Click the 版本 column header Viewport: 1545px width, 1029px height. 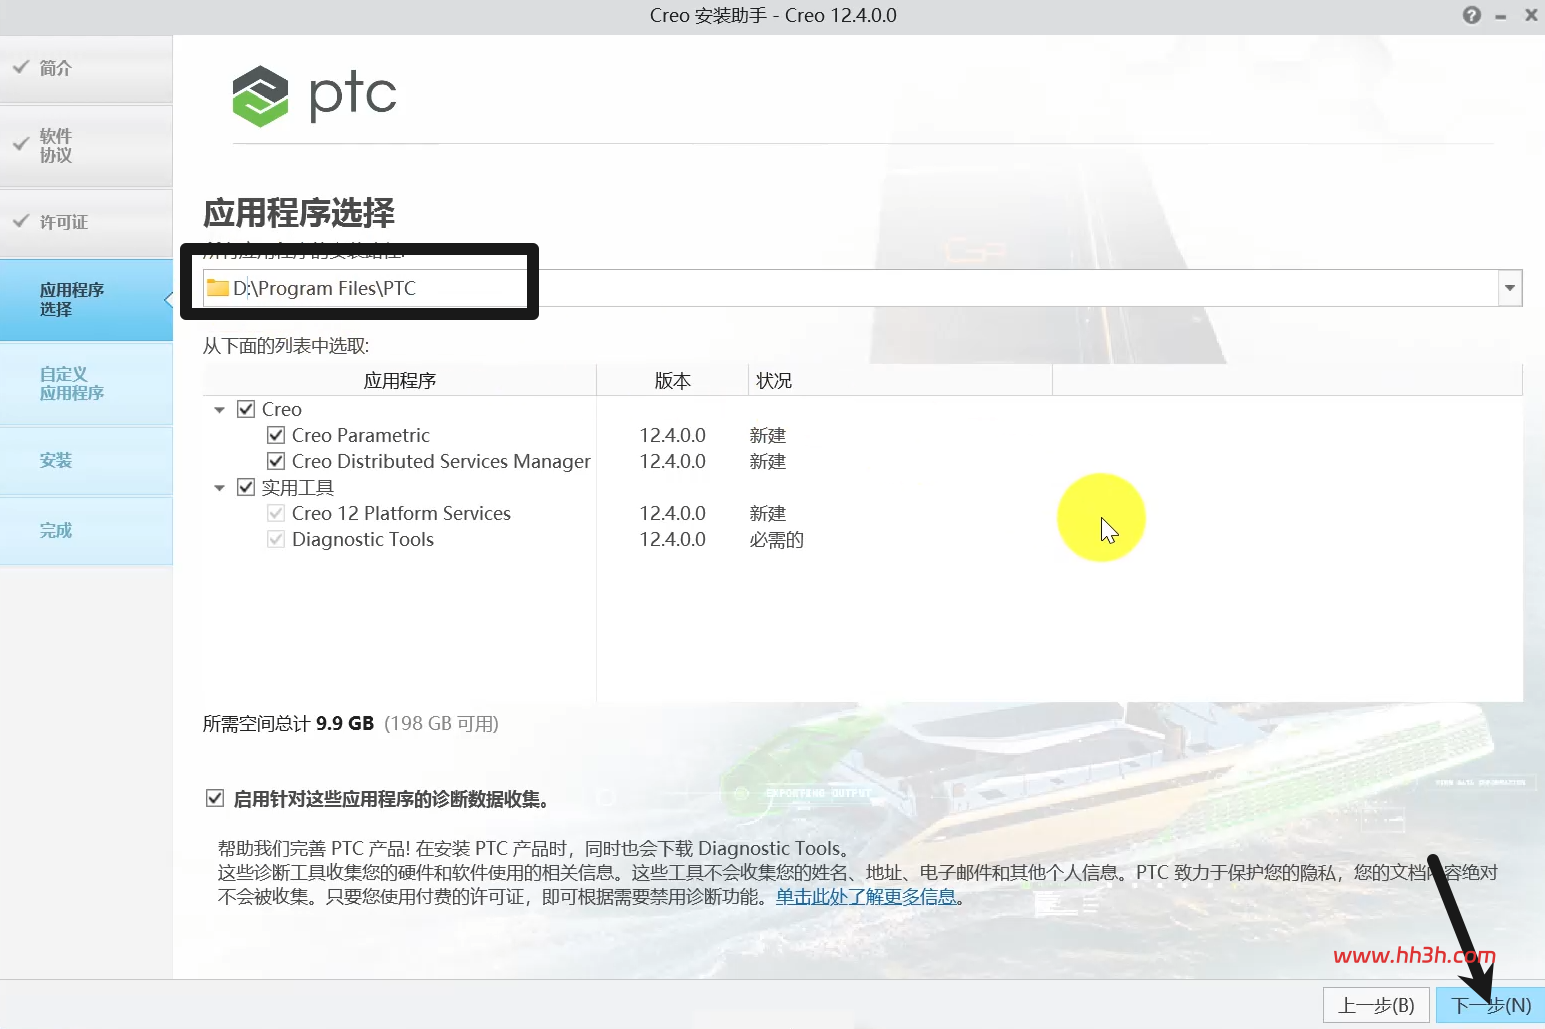[673, 381]
